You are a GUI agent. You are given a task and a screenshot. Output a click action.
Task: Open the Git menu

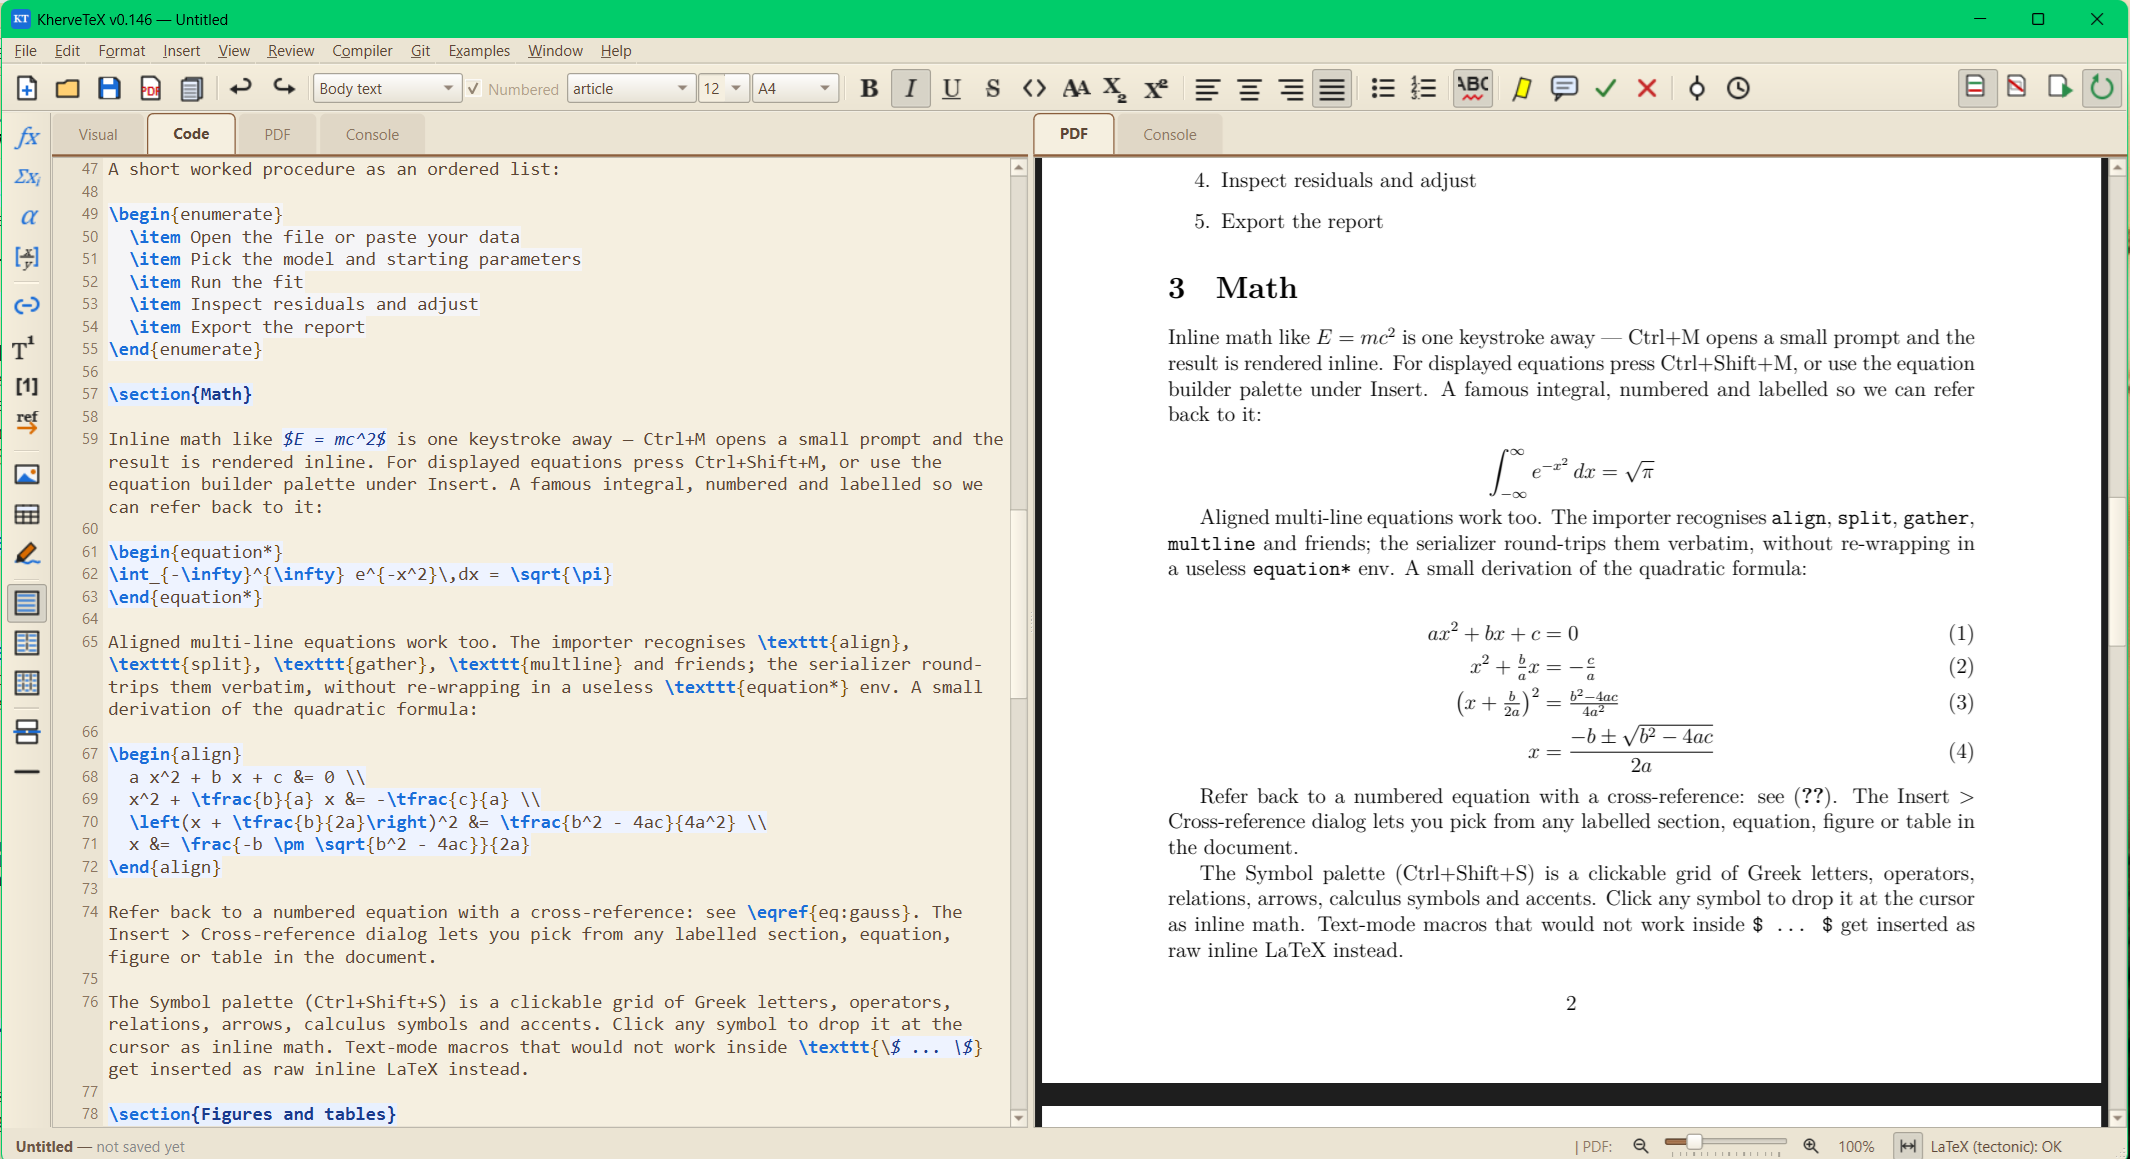tap(420, 51)
